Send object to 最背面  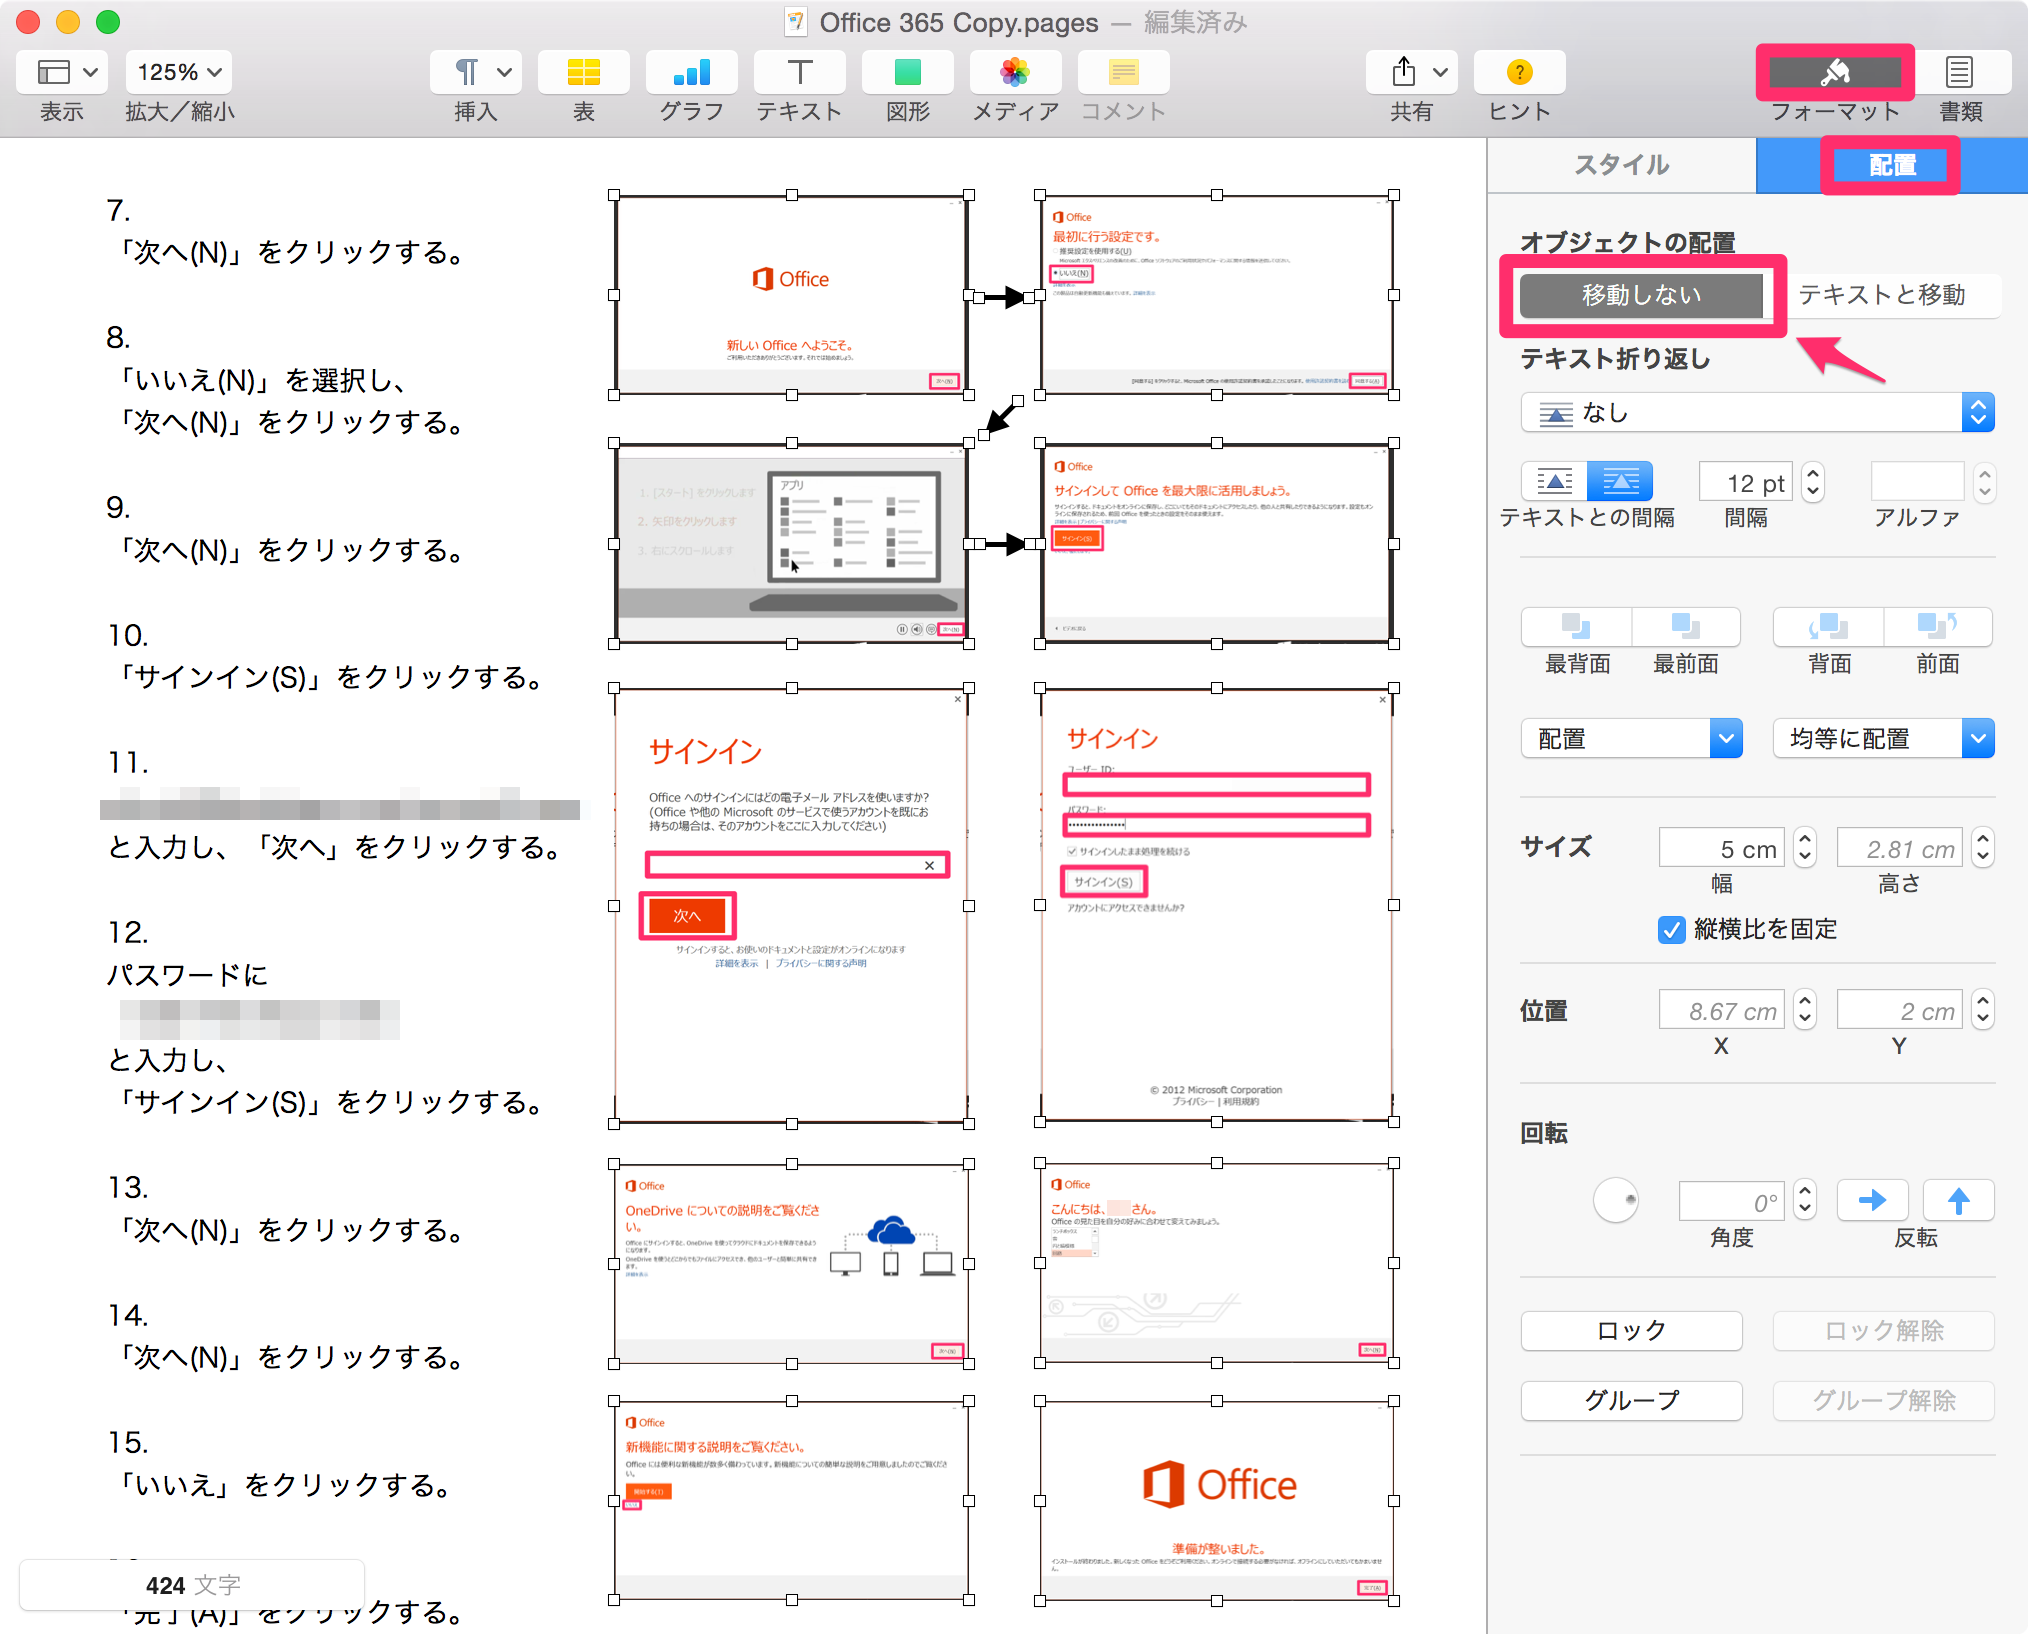1577,627
